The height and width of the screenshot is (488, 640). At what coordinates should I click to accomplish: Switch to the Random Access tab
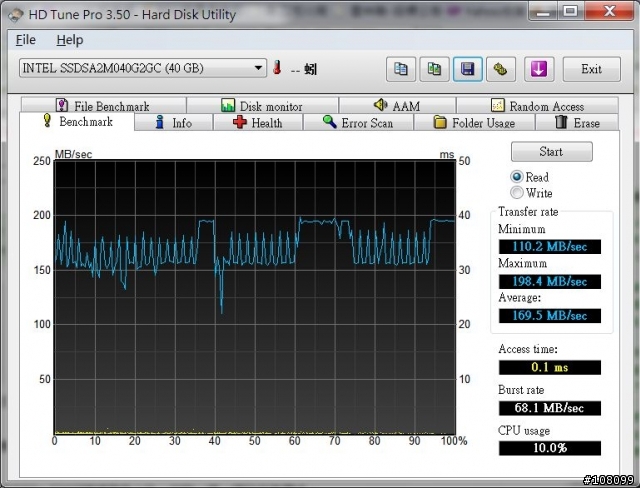[x=537, y=106]
